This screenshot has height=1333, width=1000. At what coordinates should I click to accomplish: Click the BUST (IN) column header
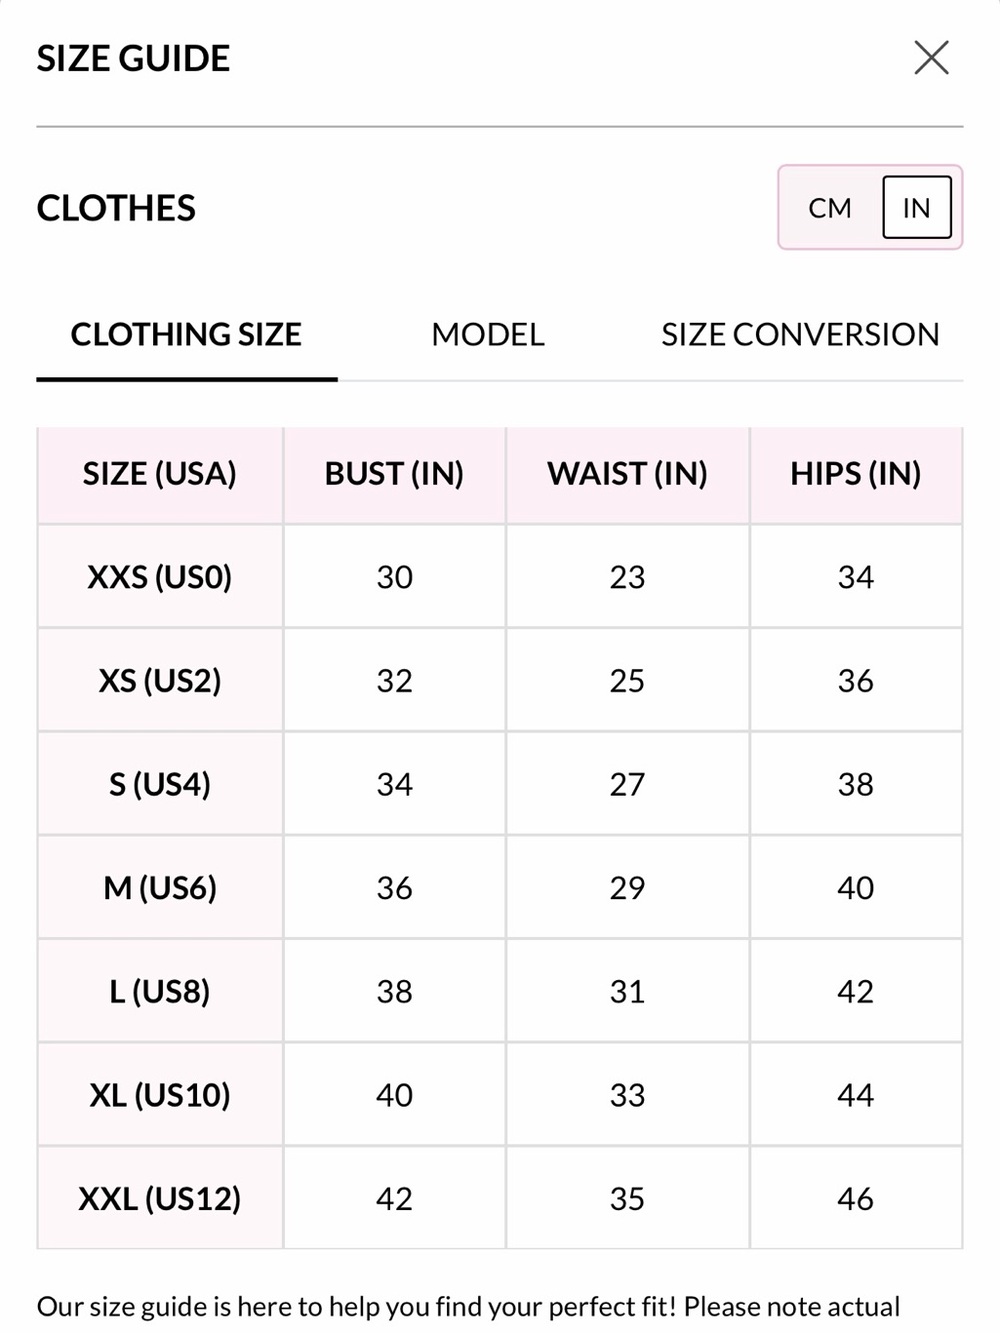(x=395, y=474)
